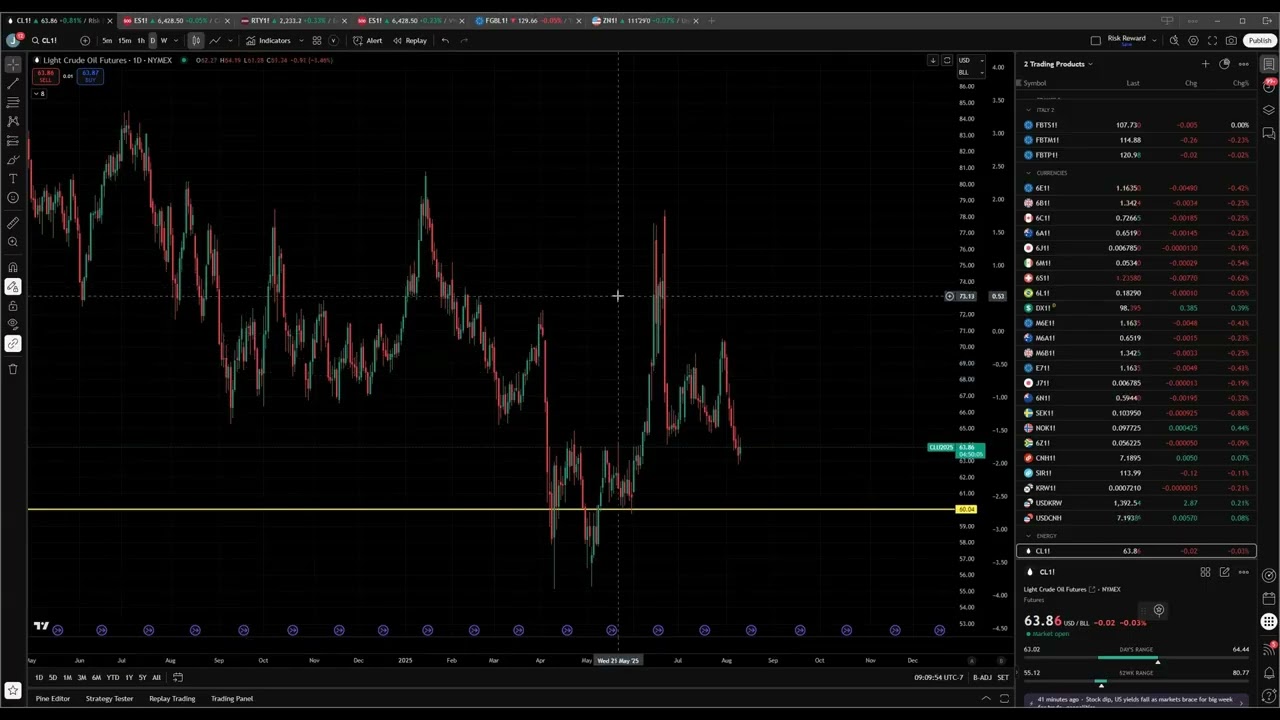The width and height of the screenshot is (1280, 720).
Task: Open the Pine Editor tab
Action: (x=53, y=699)
